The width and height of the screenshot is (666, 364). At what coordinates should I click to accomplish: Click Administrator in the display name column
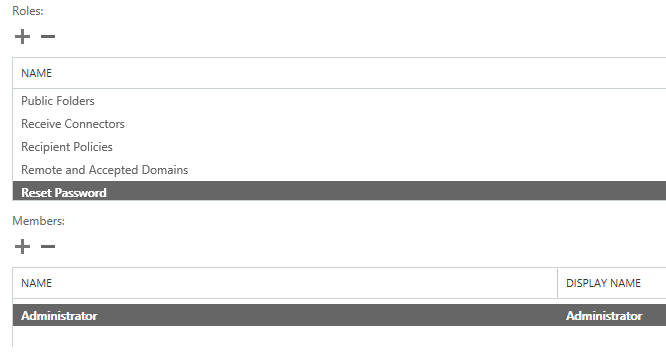[x=604, y=316]
